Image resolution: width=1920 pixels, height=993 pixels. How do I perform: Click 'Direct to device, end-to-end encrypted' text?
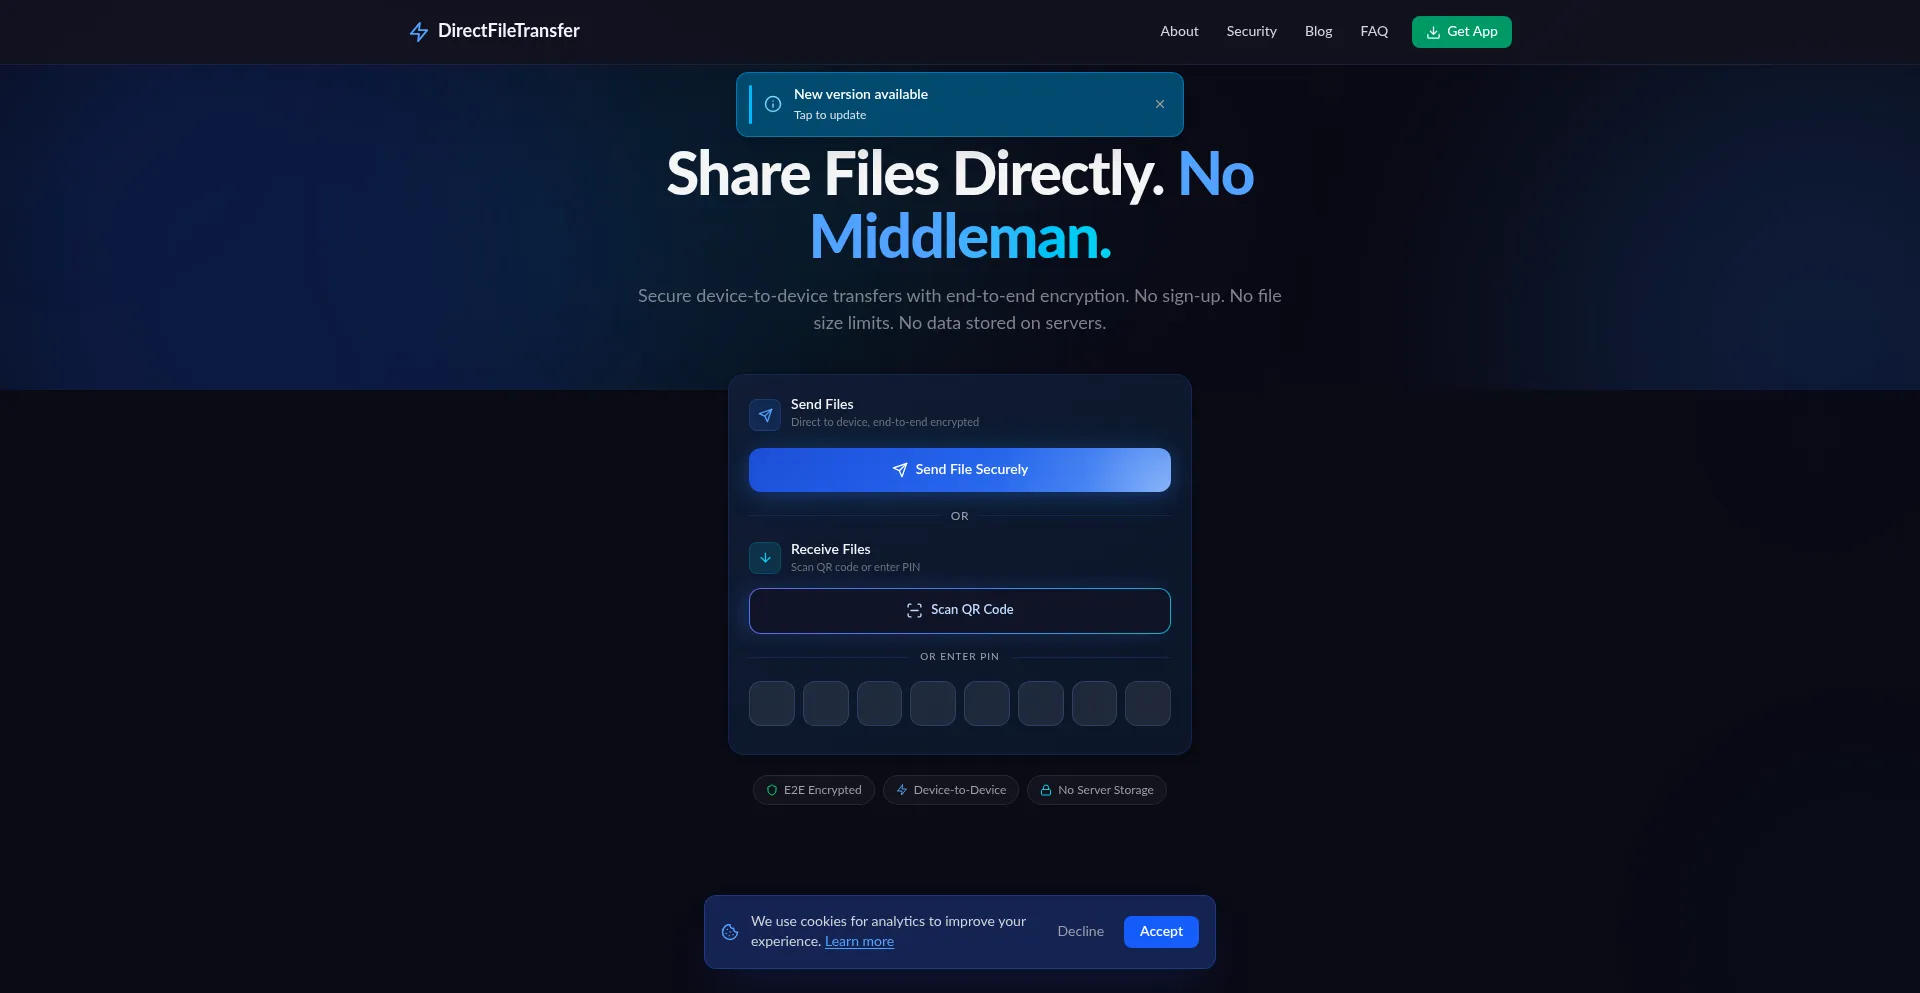click(x=885, y=423)
